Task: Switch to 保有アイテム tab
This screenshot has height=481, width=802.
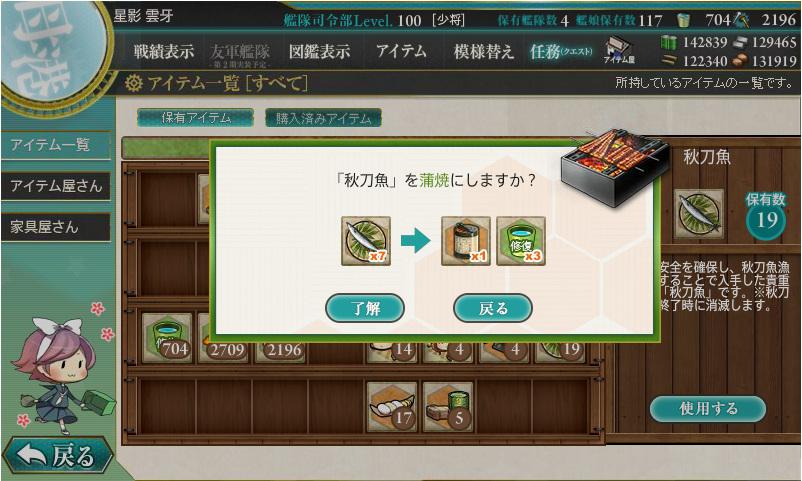Action: (x=195, y=118)
